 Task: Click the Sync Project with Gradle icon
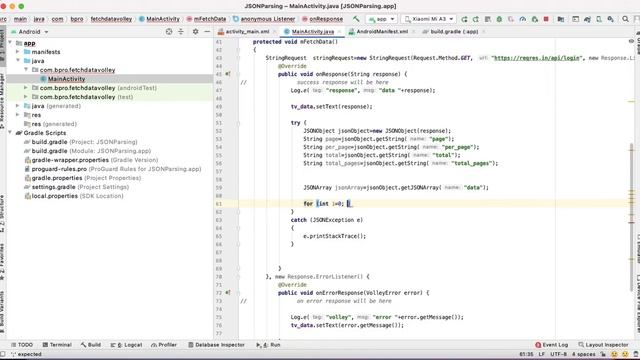587,19
